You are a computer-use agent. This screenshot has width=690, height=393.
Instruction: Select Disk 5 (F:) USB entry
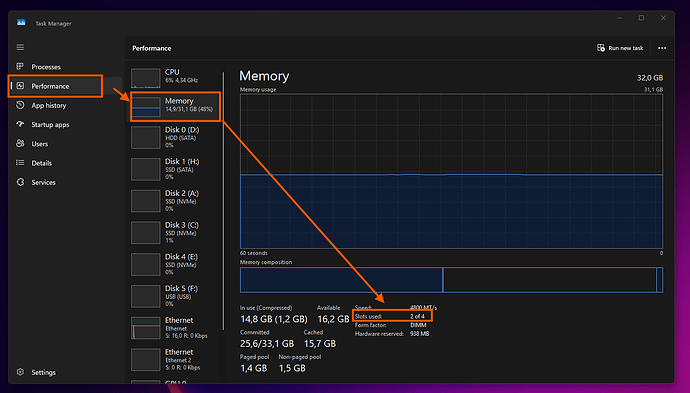(175, 296)
